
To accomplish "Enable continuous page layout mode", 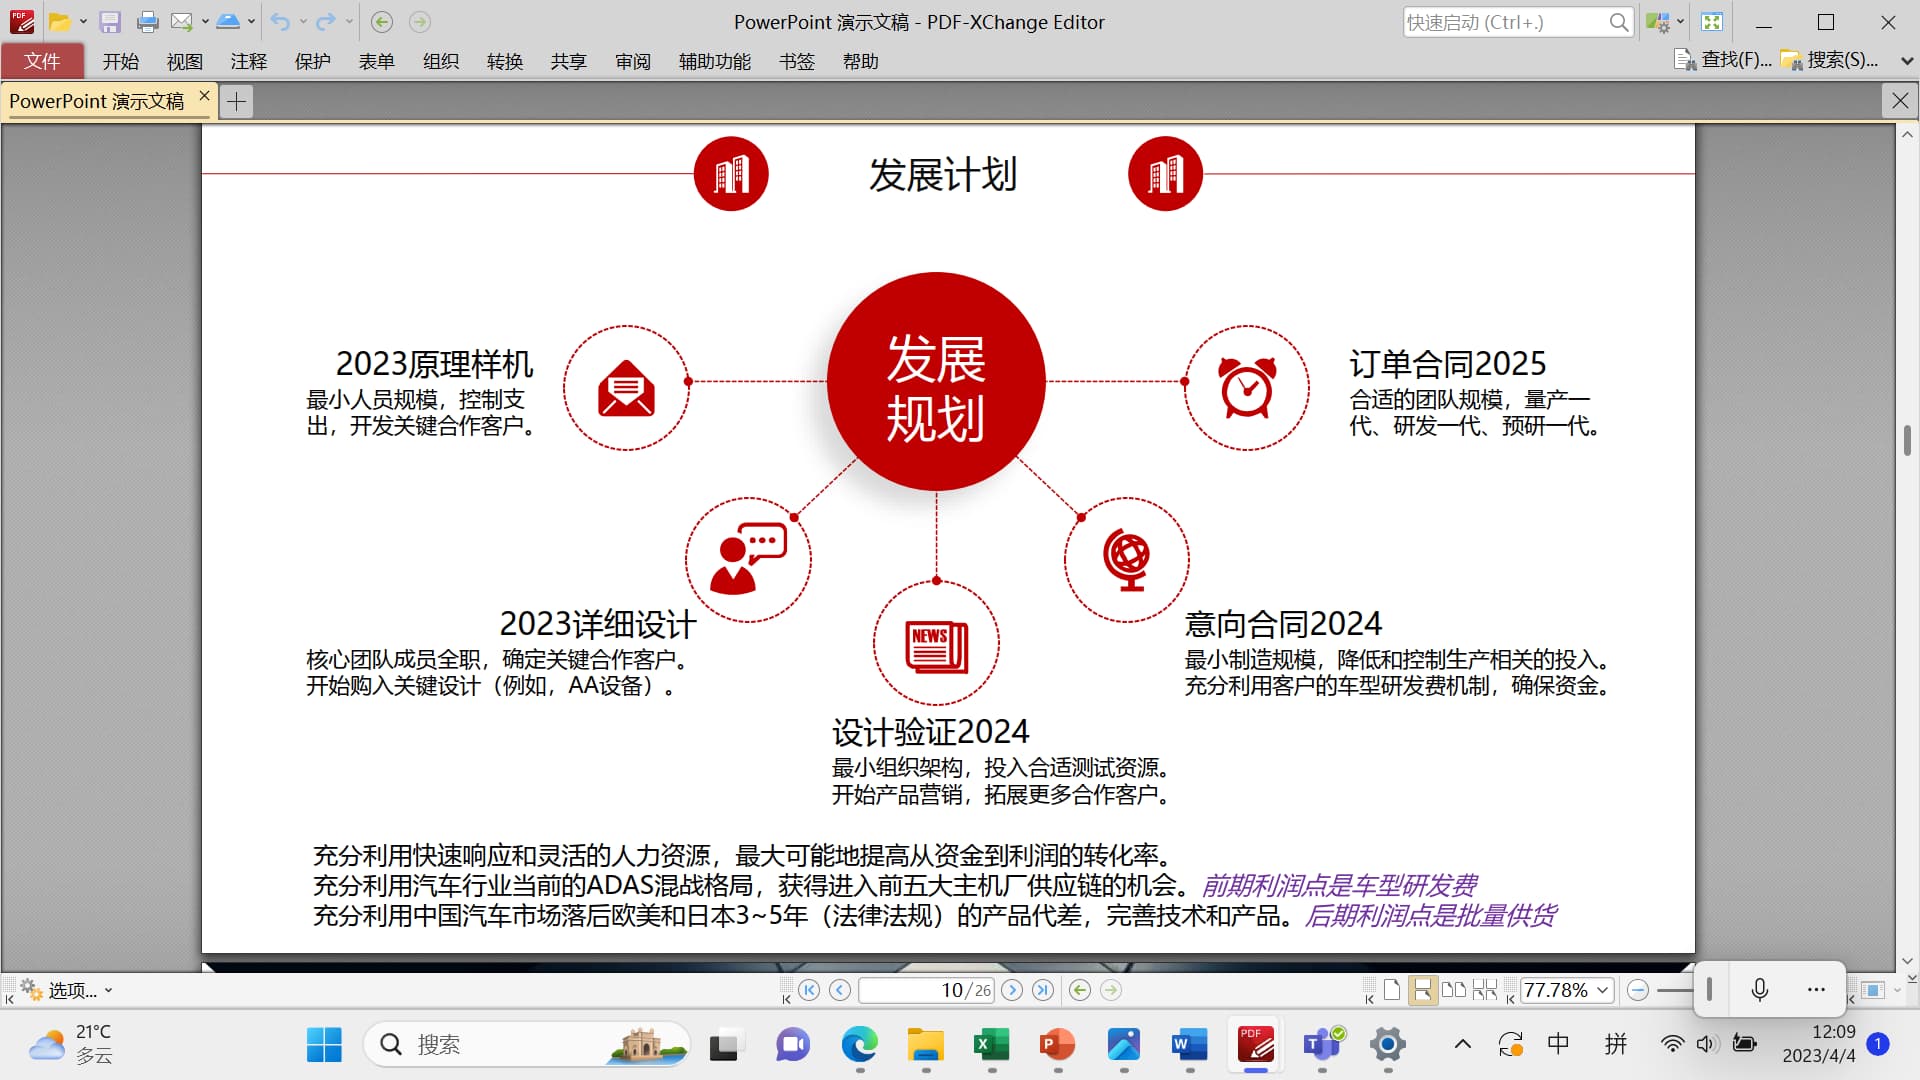I will point(1422,990).
